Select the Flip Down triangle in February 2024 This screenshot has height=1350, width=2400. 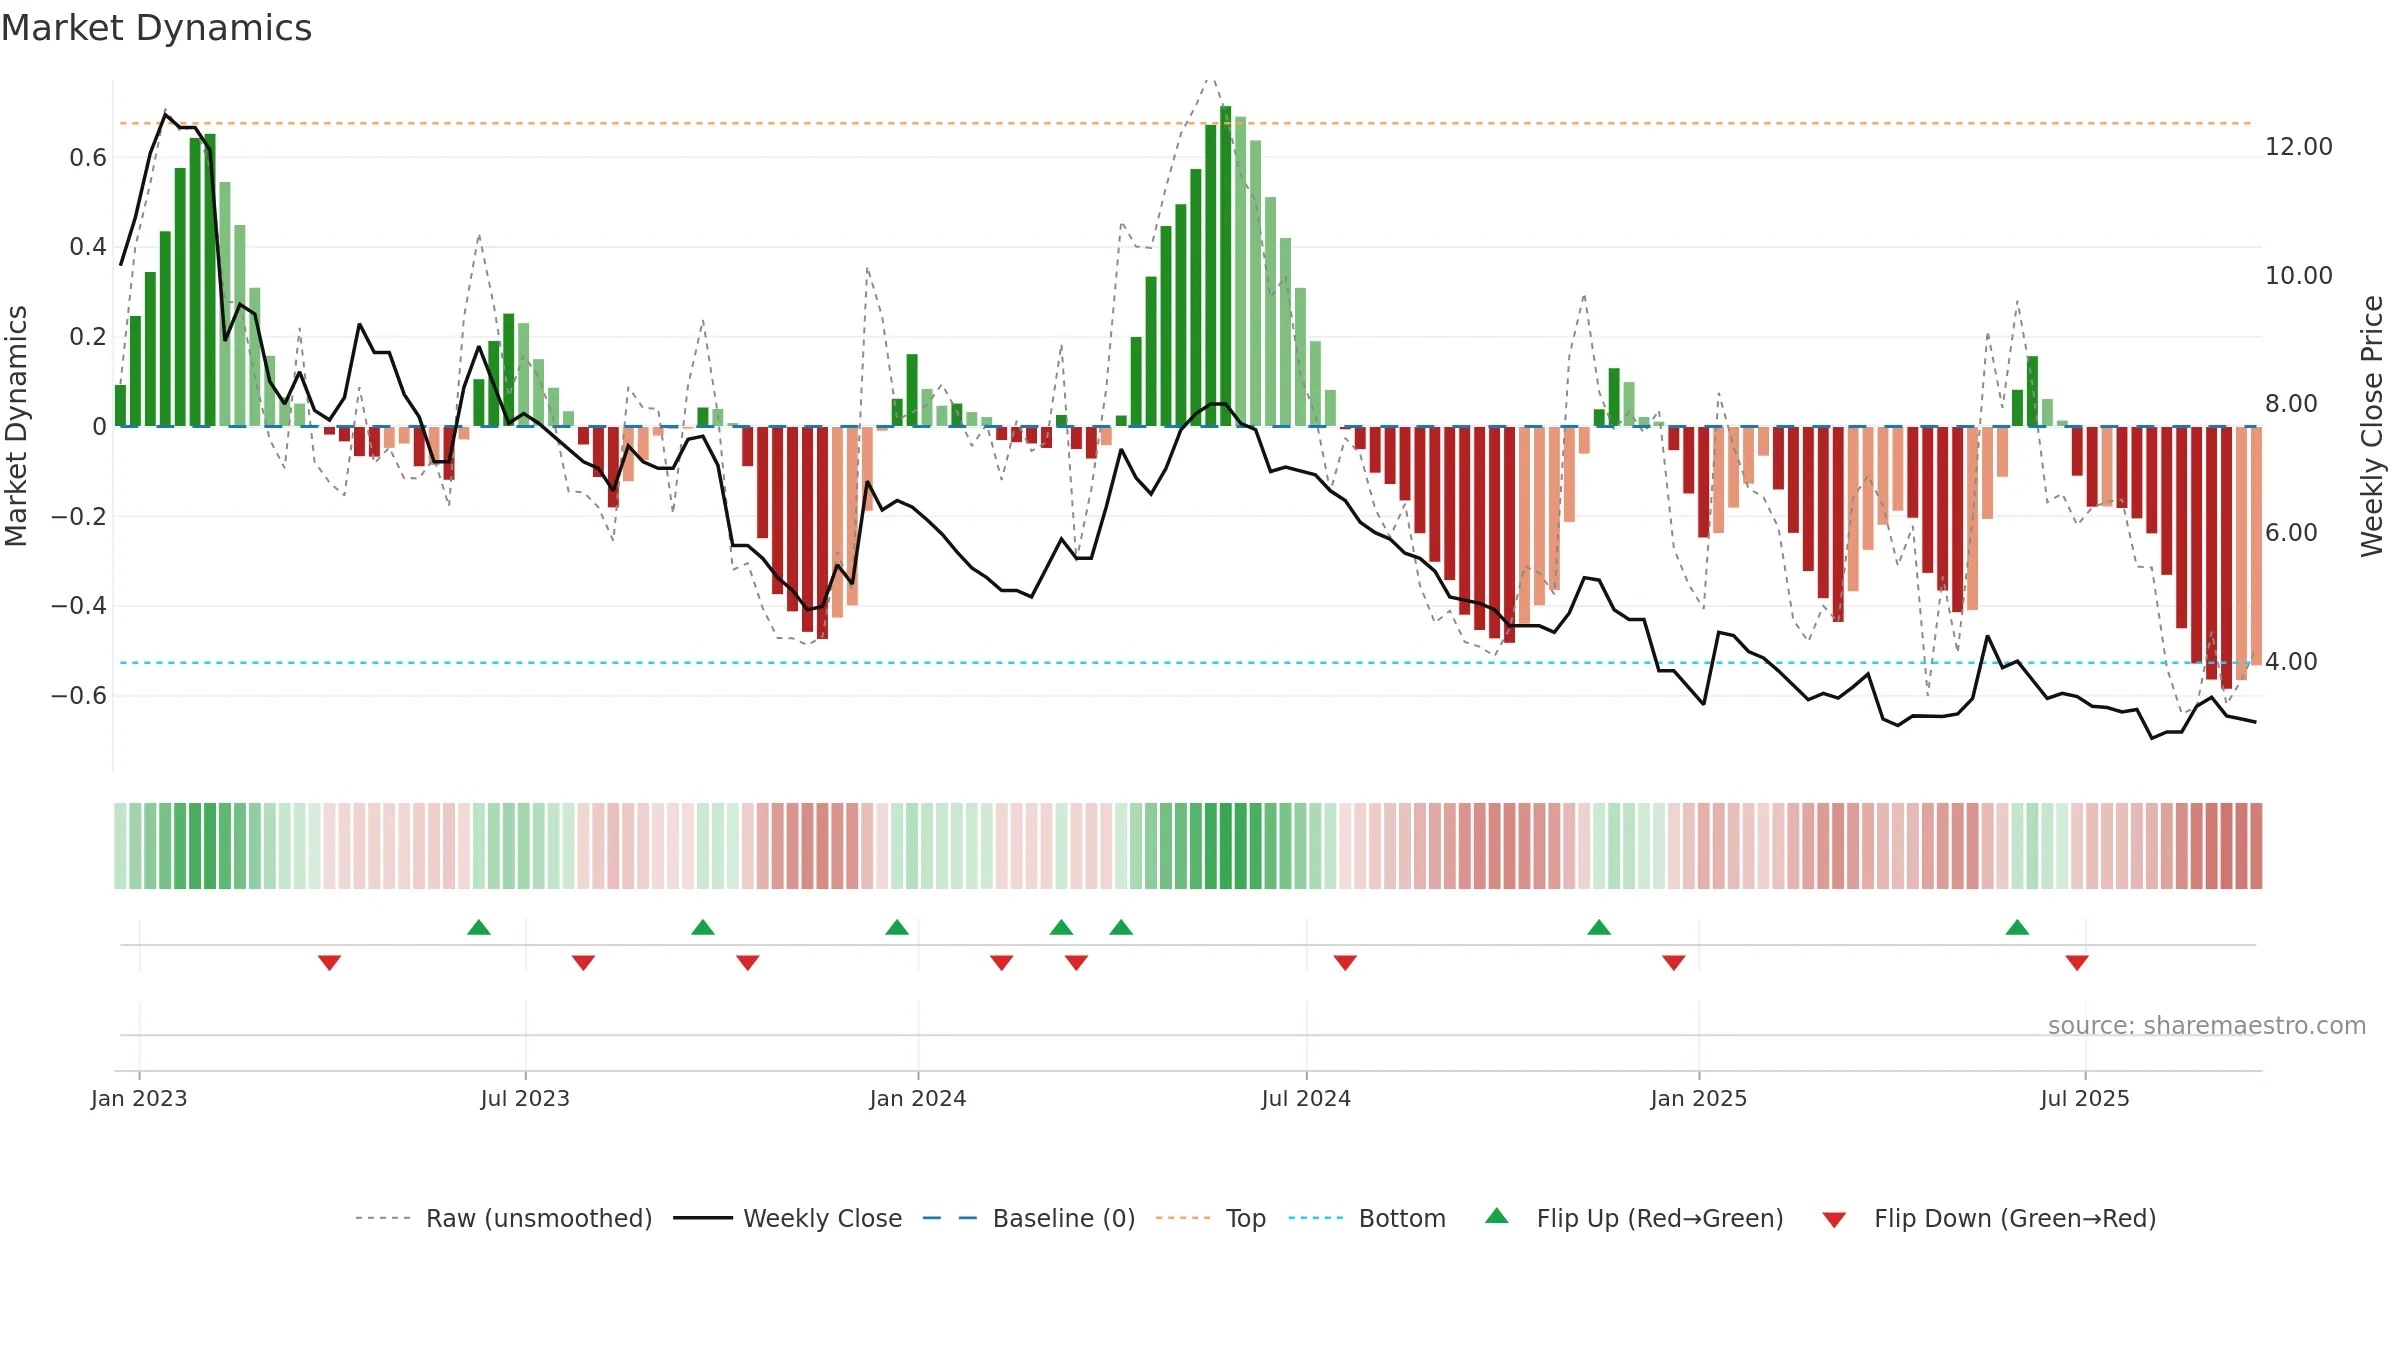click(x=1002, y=963)
